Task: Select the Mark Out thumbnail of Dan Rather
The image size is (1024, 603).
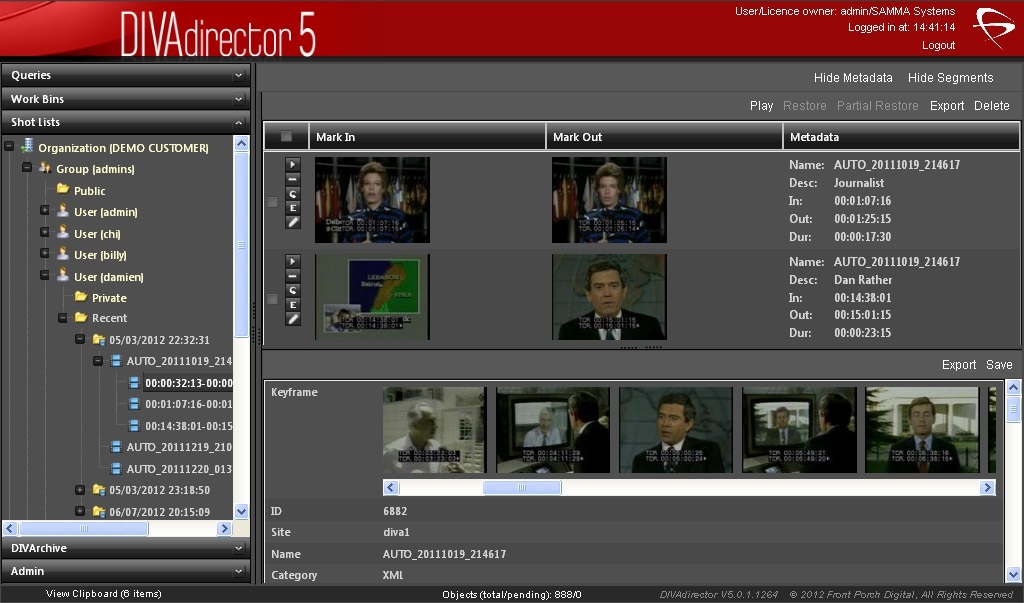Action: point(609,297)
